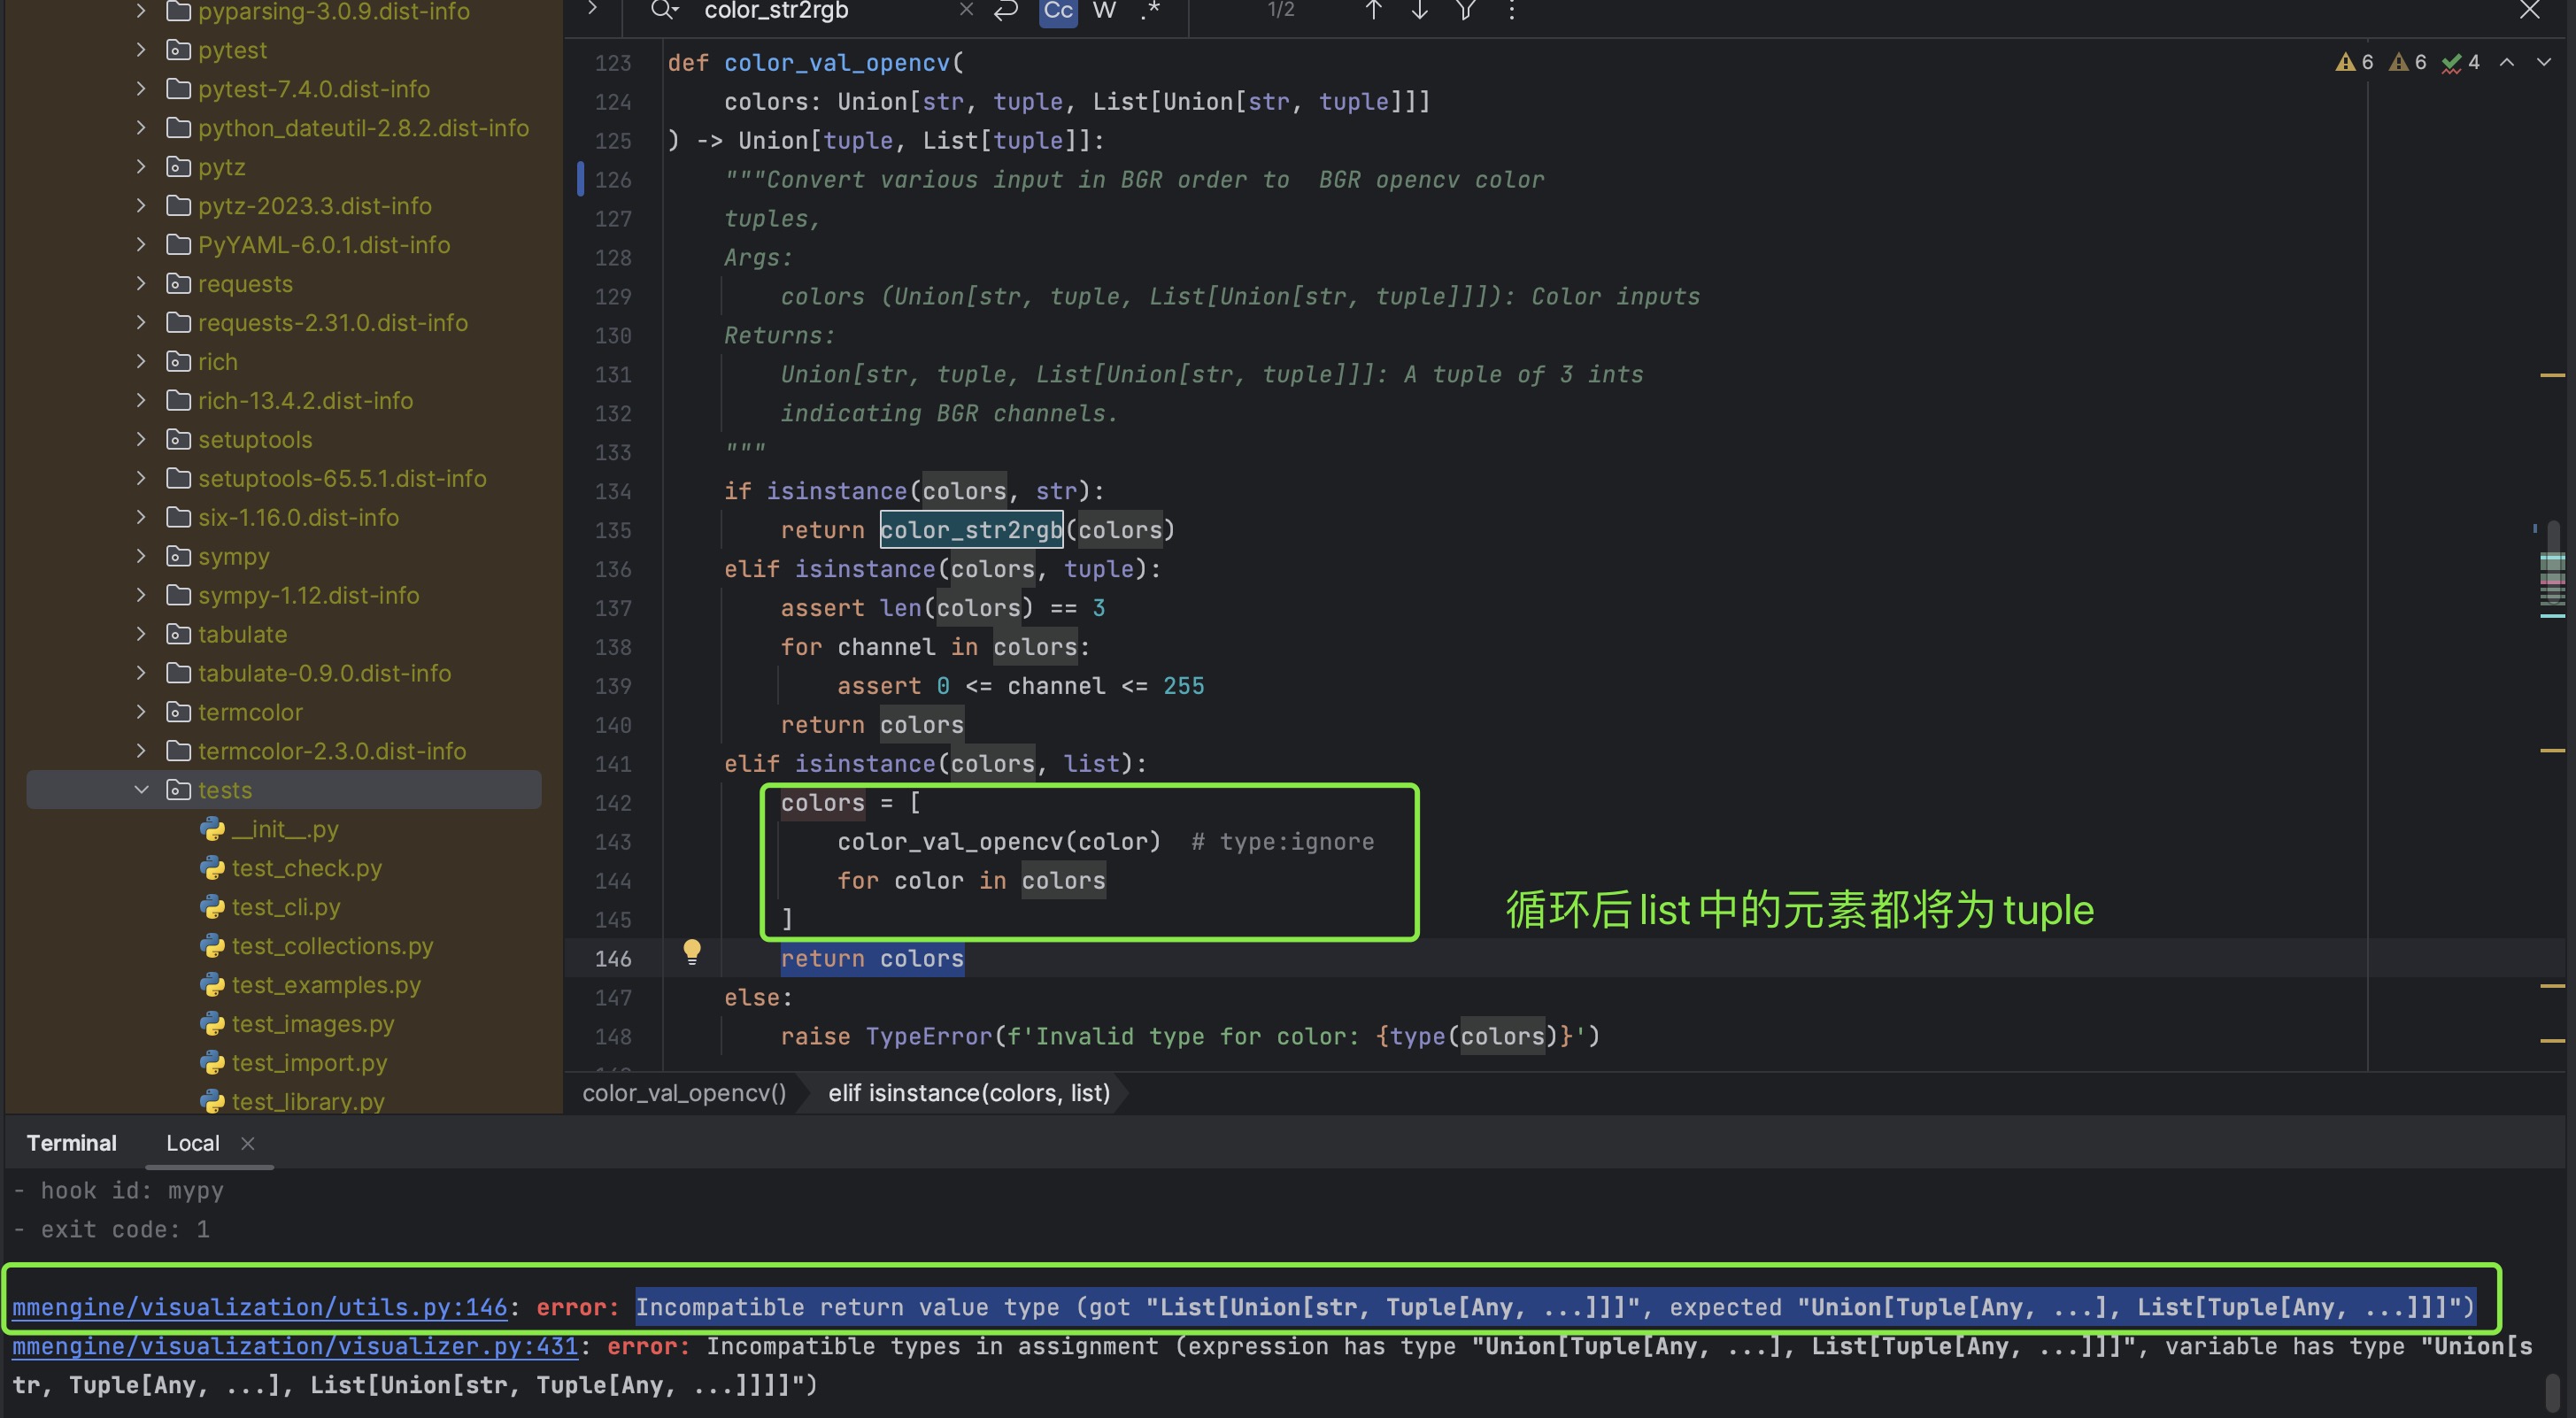This screenshot has width=2576, height=1418.
Task: Go to next search occurrence arrow
Action: pos(1419,10)
